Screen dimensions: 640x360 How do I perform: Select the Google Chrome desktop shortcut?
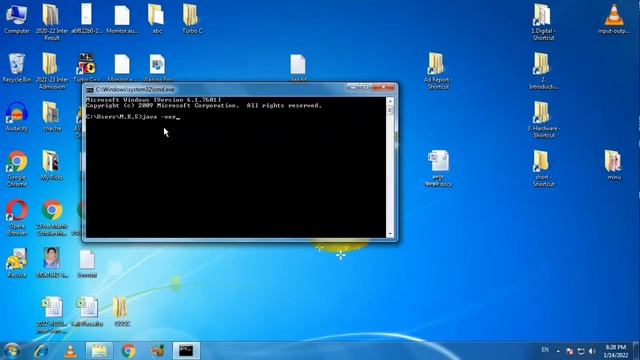[x=16, y=168]
